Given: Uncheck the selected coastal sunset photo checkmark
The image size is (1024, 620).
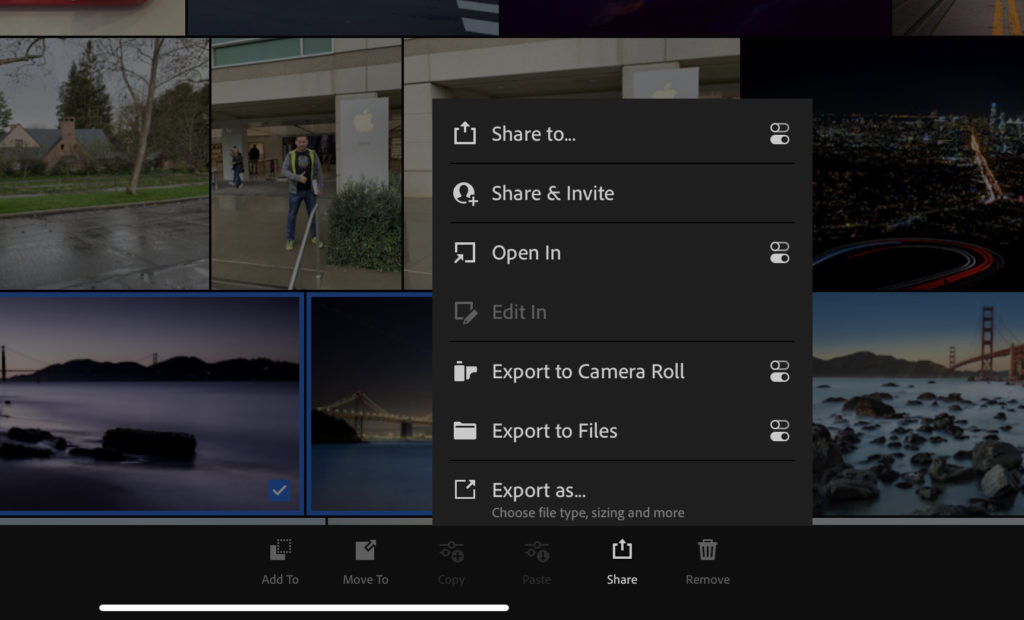Looking at the screenshot, I should [x=280, y=490].
